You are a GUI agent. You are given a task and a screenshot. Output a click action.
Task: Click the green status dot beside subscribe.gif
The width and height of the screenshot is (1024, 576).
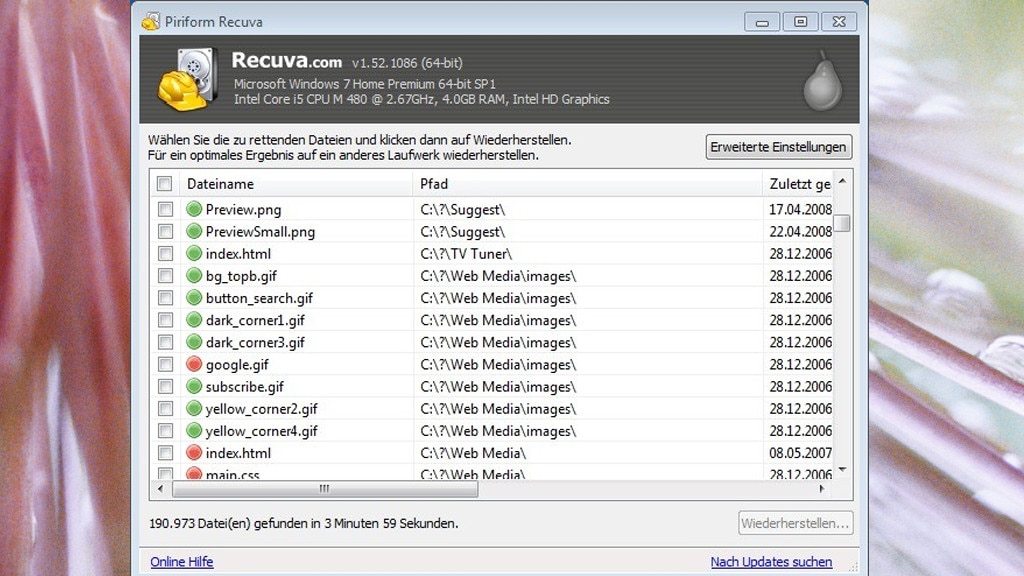[194, 387]
